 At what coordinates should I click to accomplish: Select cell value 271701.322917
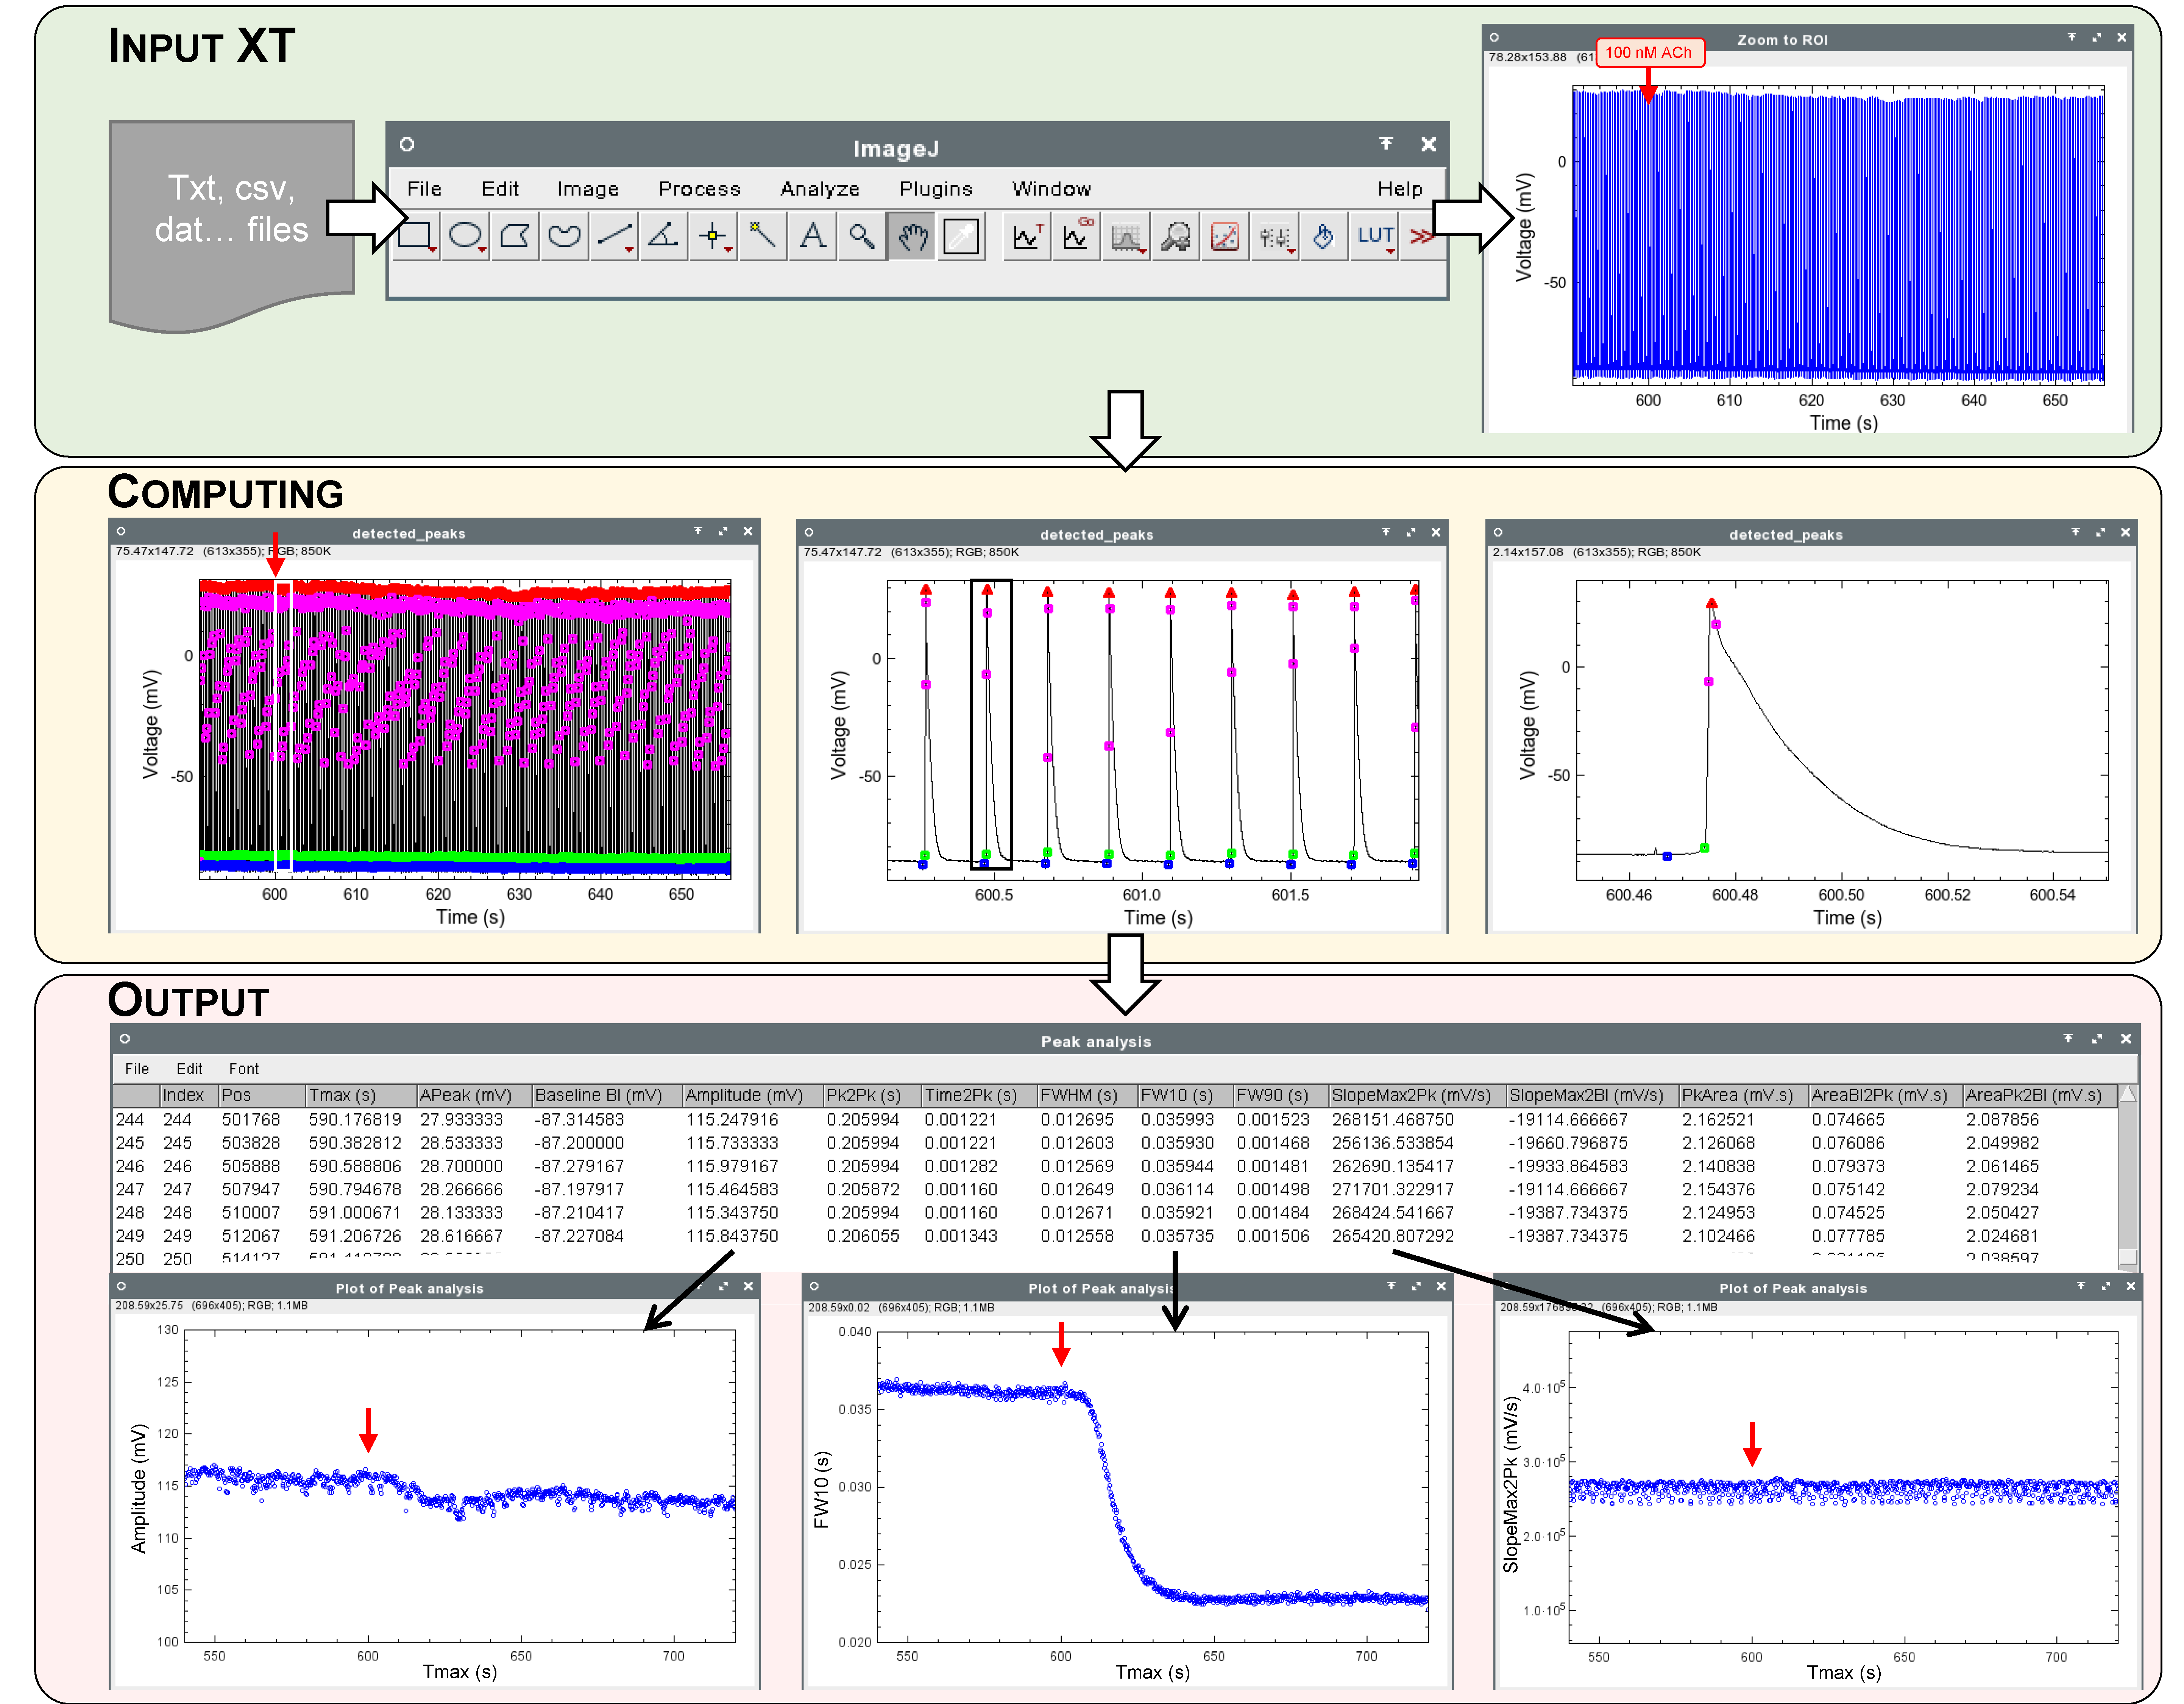click(1392, 1190)
